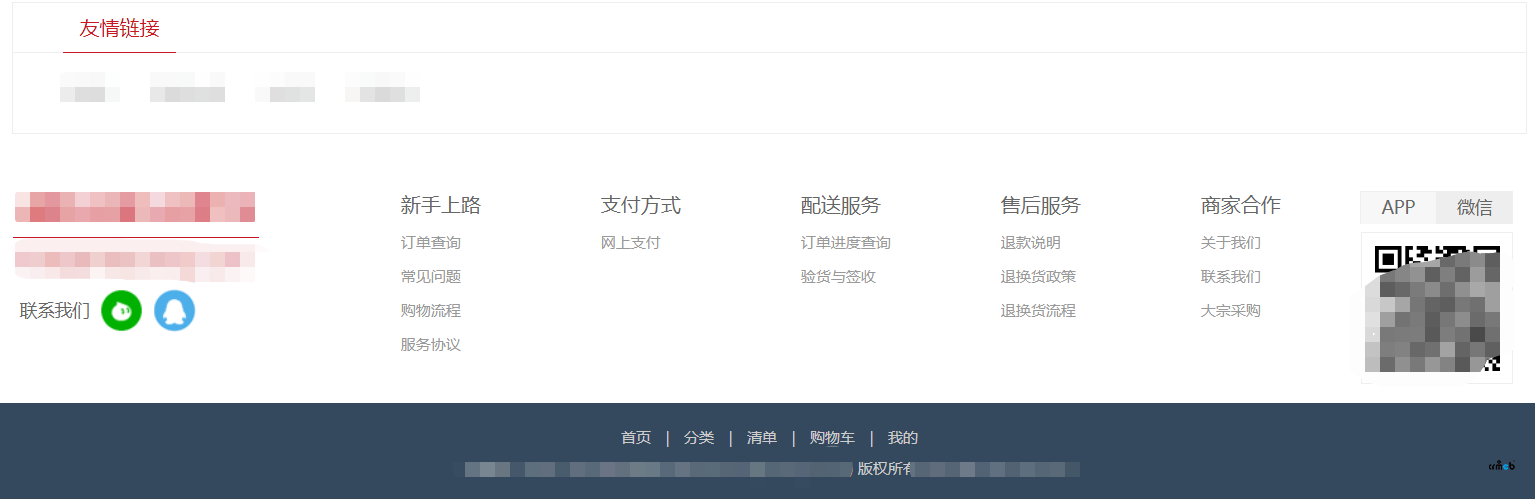
Task: Open the 退换货政策 link
Action: [x=1038, y=277]
